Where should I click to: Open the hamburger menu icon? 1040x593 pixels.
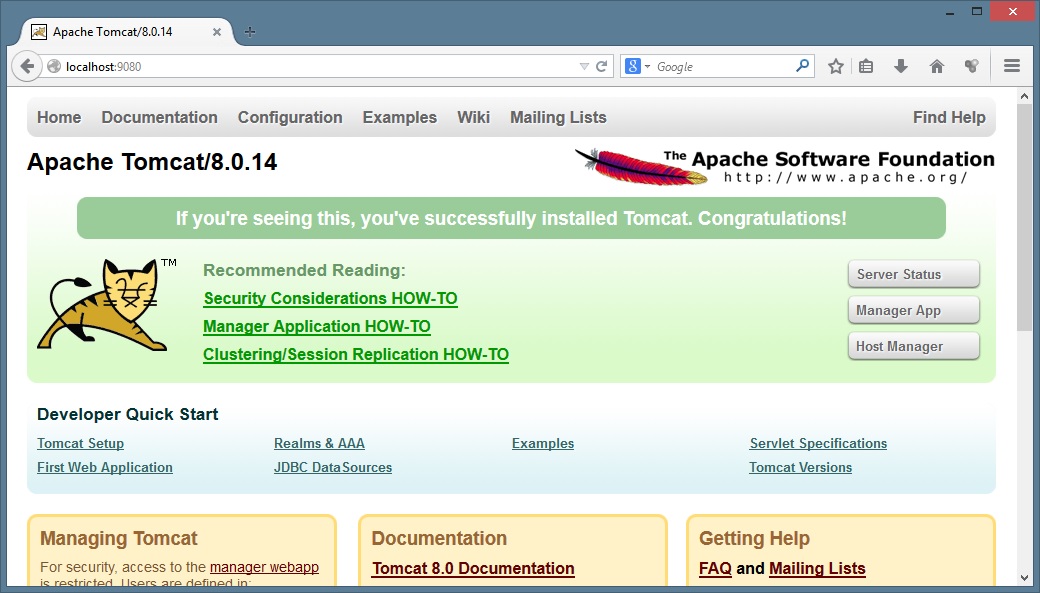click(x=1011, y=67)
